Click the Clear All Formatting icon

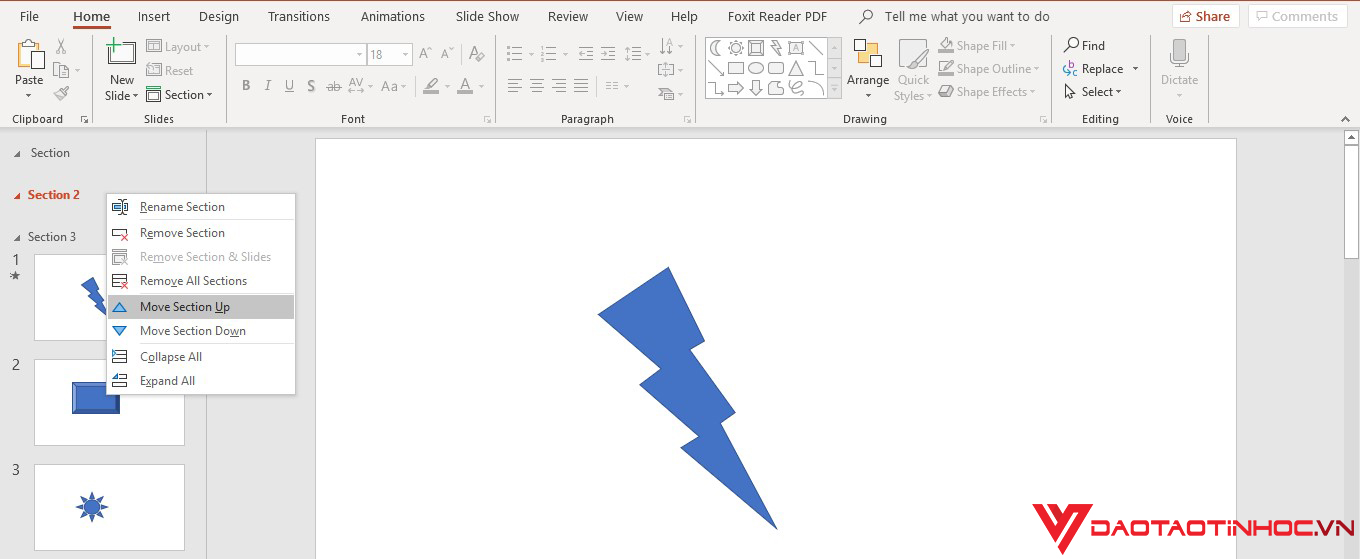(x=477, y=55)
